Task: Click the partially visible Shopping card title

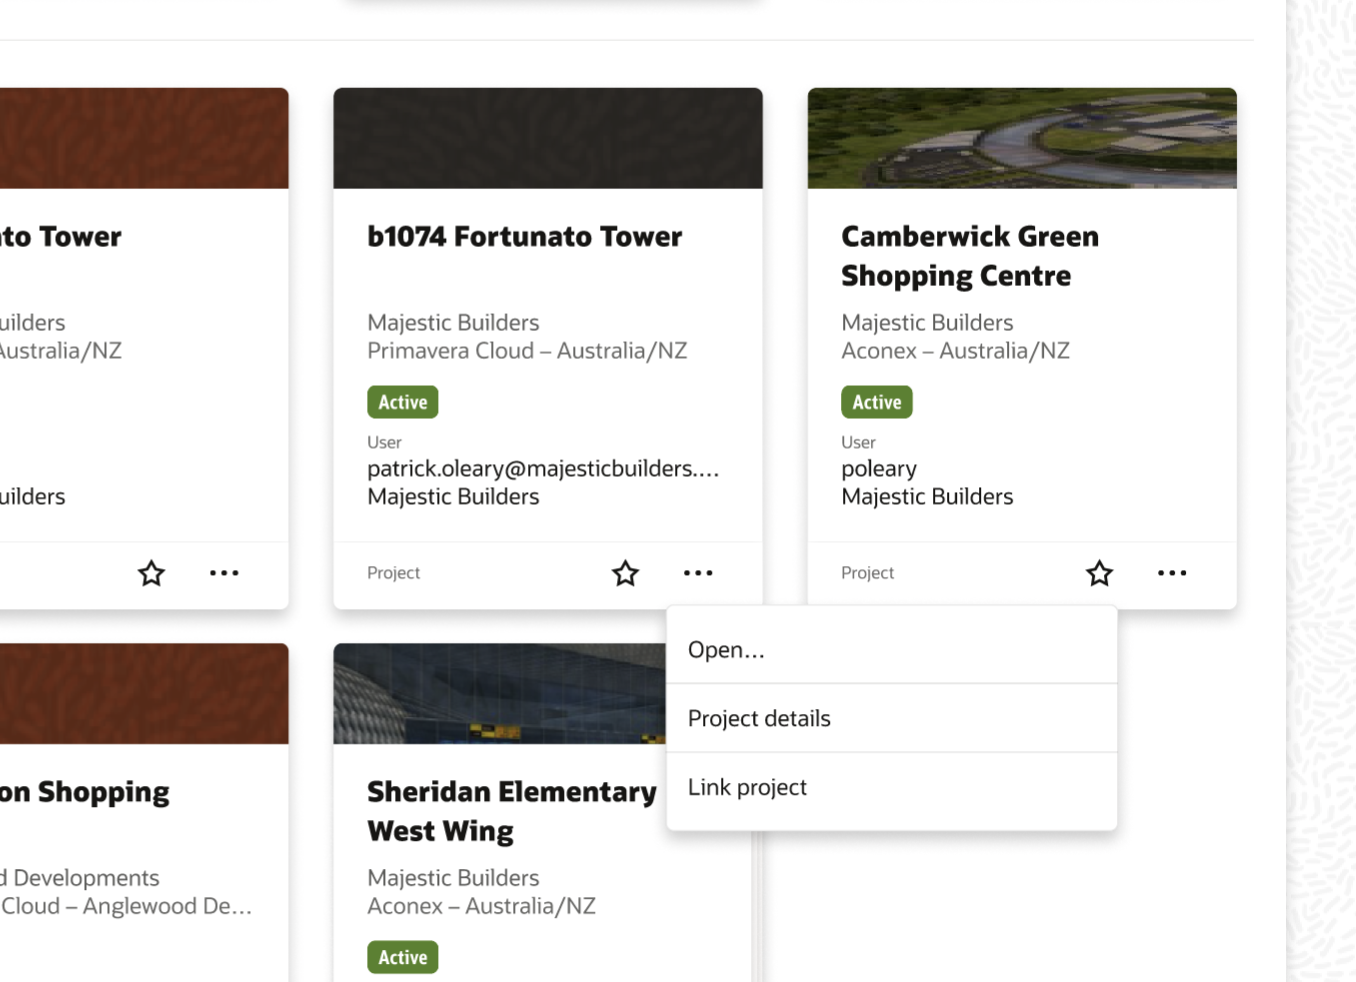Action: 85,792
